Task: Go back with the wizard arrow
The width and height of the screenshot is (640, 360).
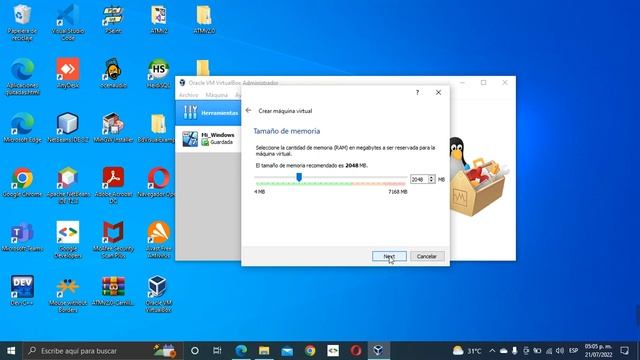Action: [x=248, y=111]
